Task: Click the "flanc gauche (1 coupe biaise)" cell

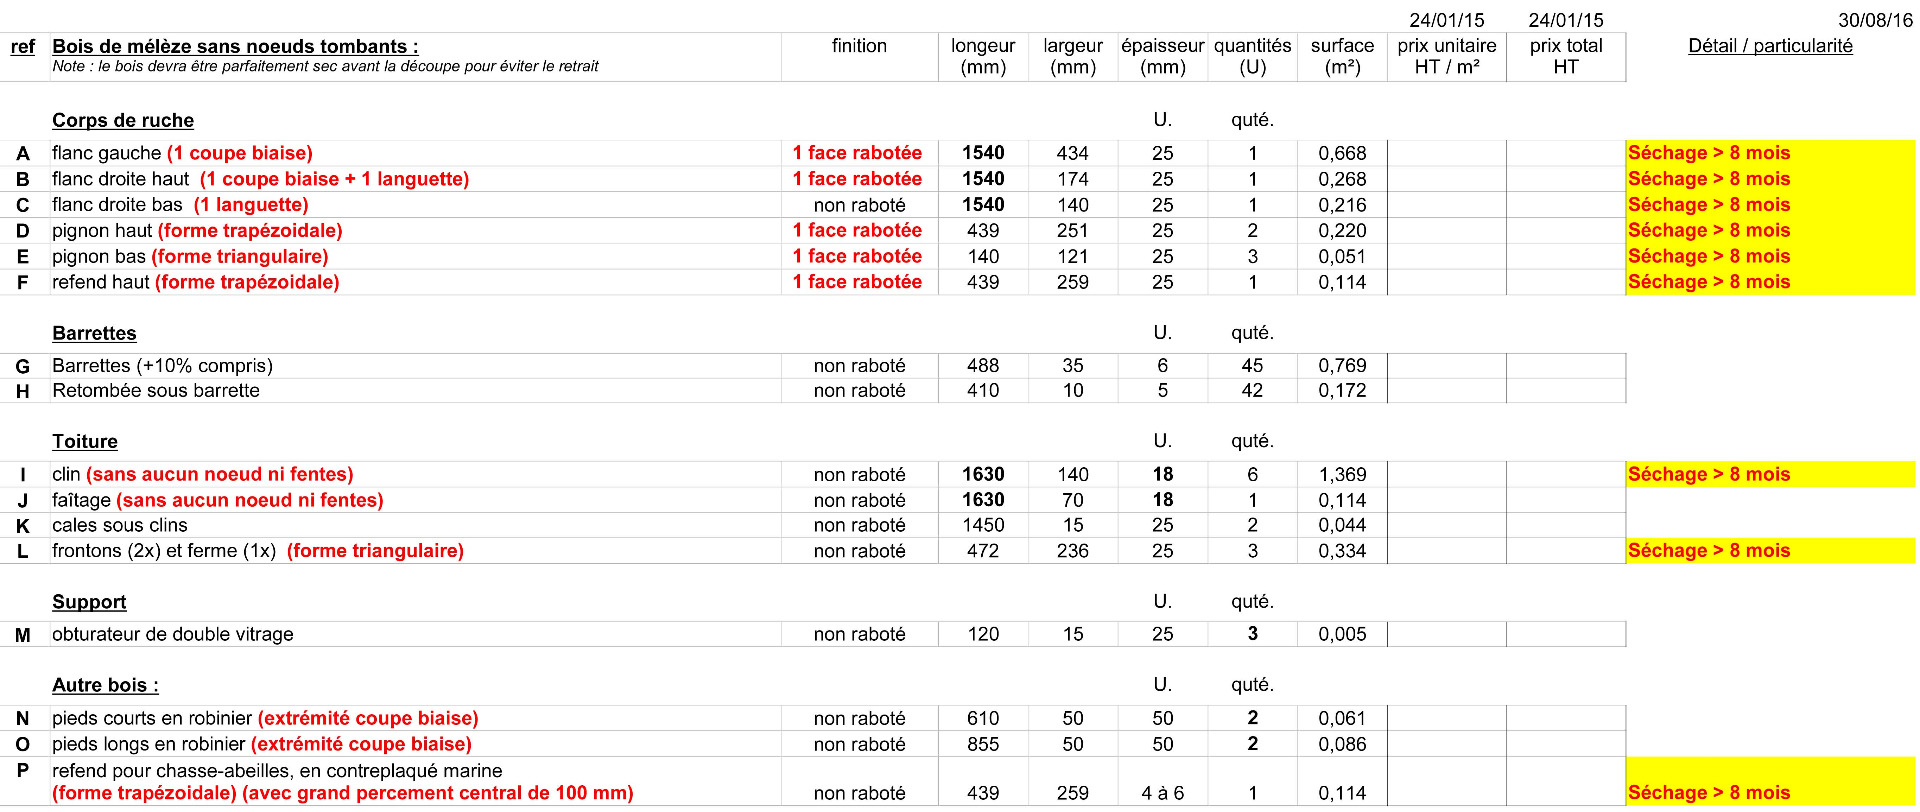Action: click(x=182, y=153)
